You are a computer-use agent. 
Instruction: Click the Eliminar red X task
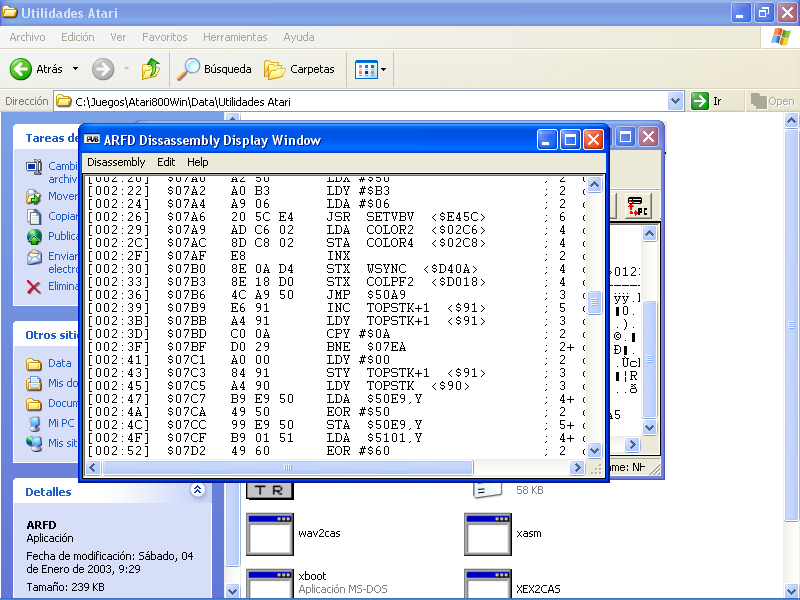pos(34,287)
